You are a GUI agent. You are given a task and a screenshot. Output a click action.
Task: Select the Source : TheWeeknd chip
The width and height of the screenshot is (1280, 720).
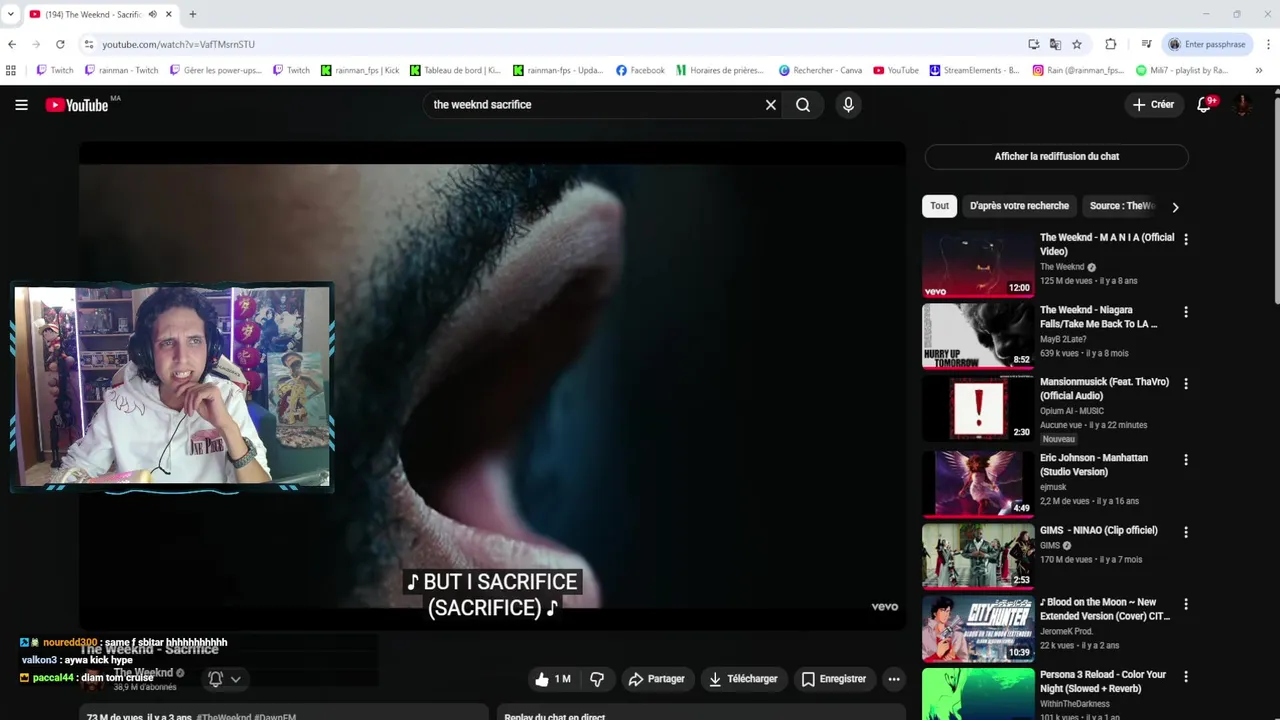(1121, 206)
